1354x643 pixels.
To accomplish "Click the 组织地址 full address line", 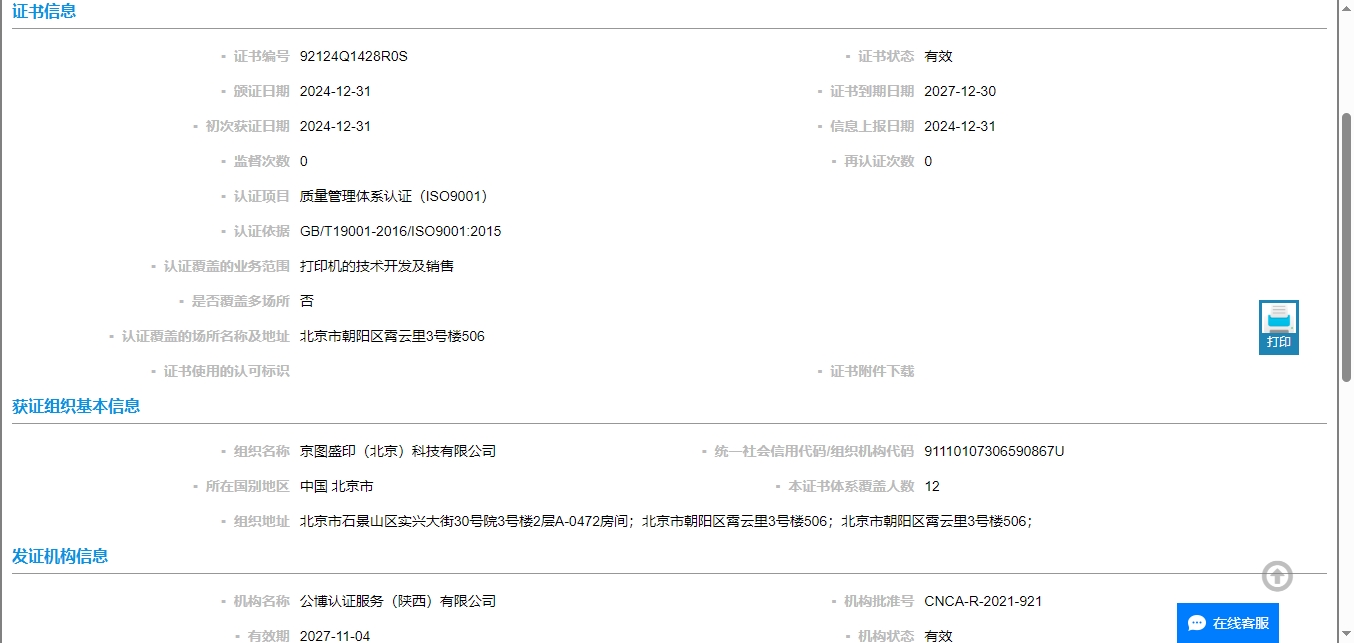I will tap(666, 521).
